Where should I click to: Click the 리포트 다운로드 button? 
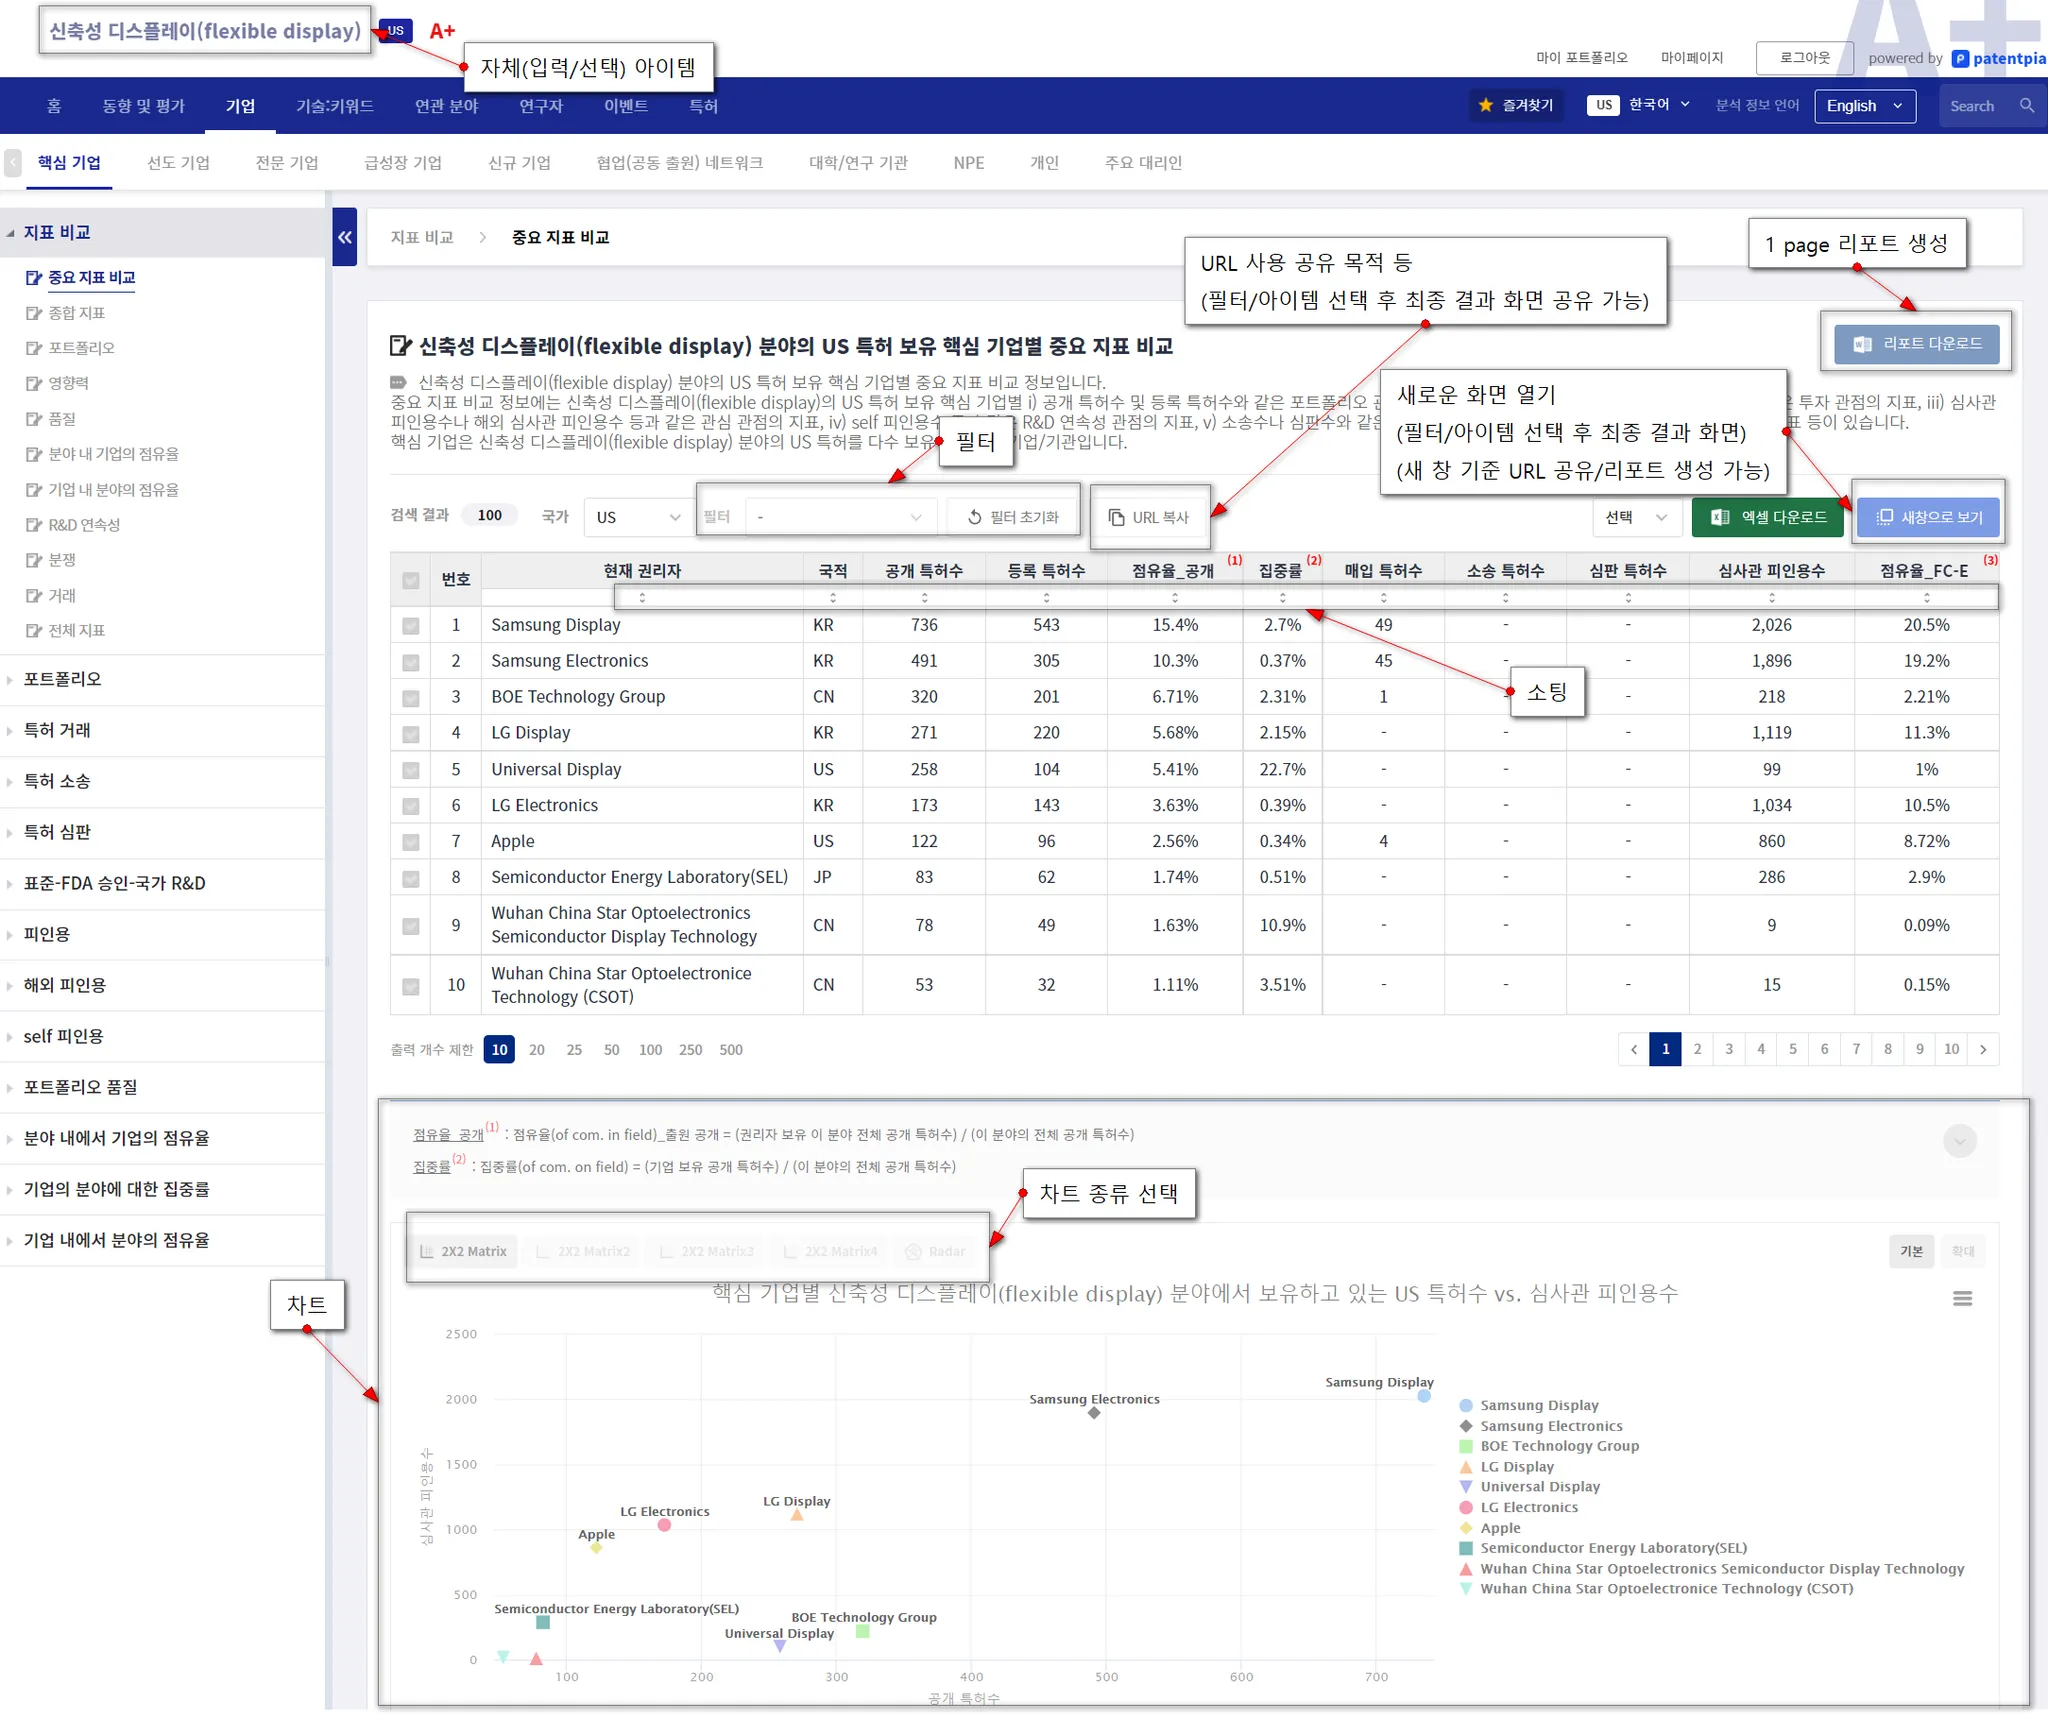click(1918, 344)
